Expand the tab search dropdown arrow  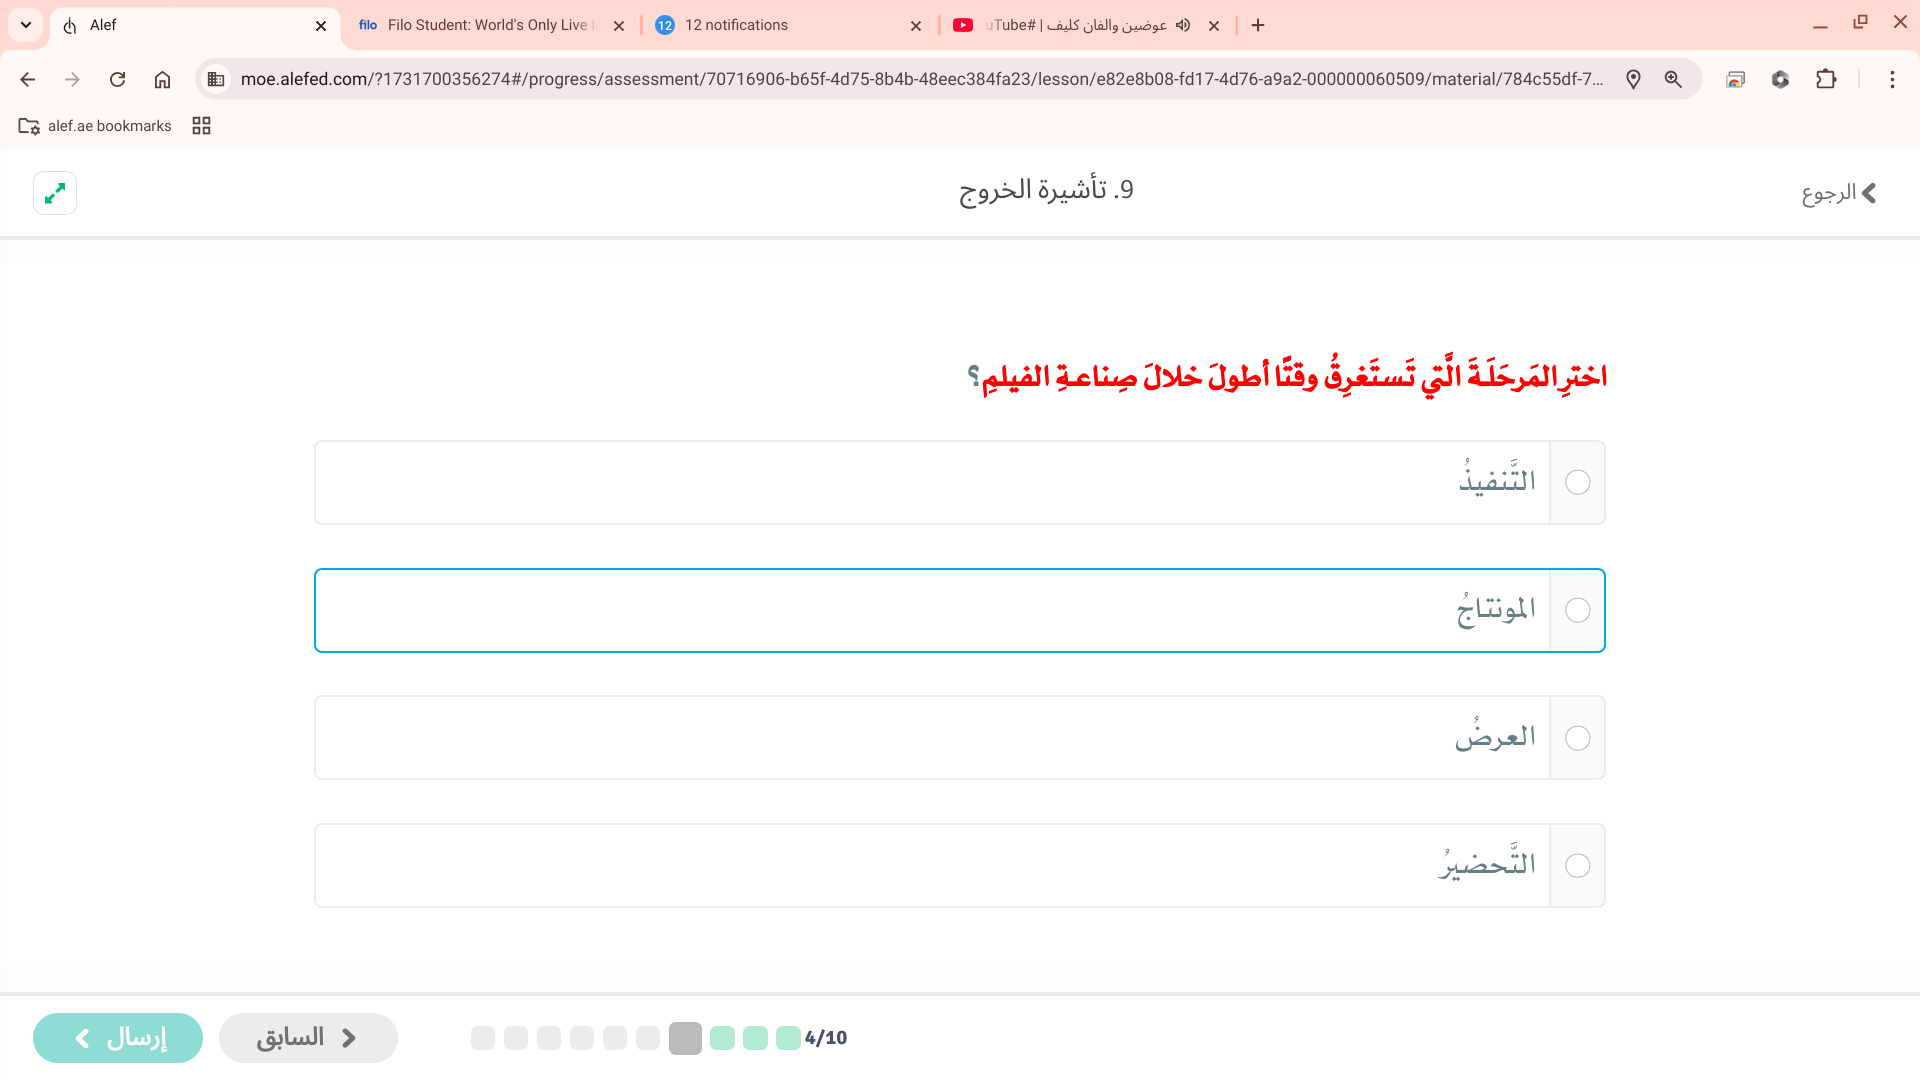[26, 26]
